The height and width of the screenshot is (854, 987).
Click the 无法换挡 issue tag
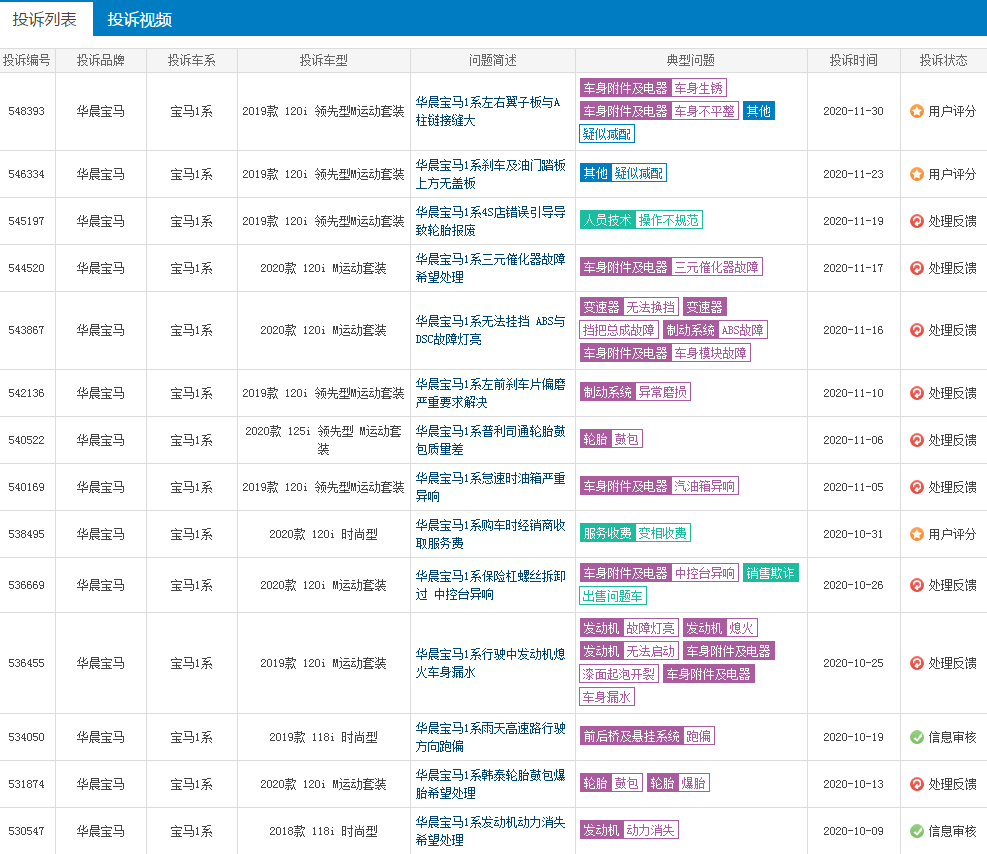[x=651, y=307]
